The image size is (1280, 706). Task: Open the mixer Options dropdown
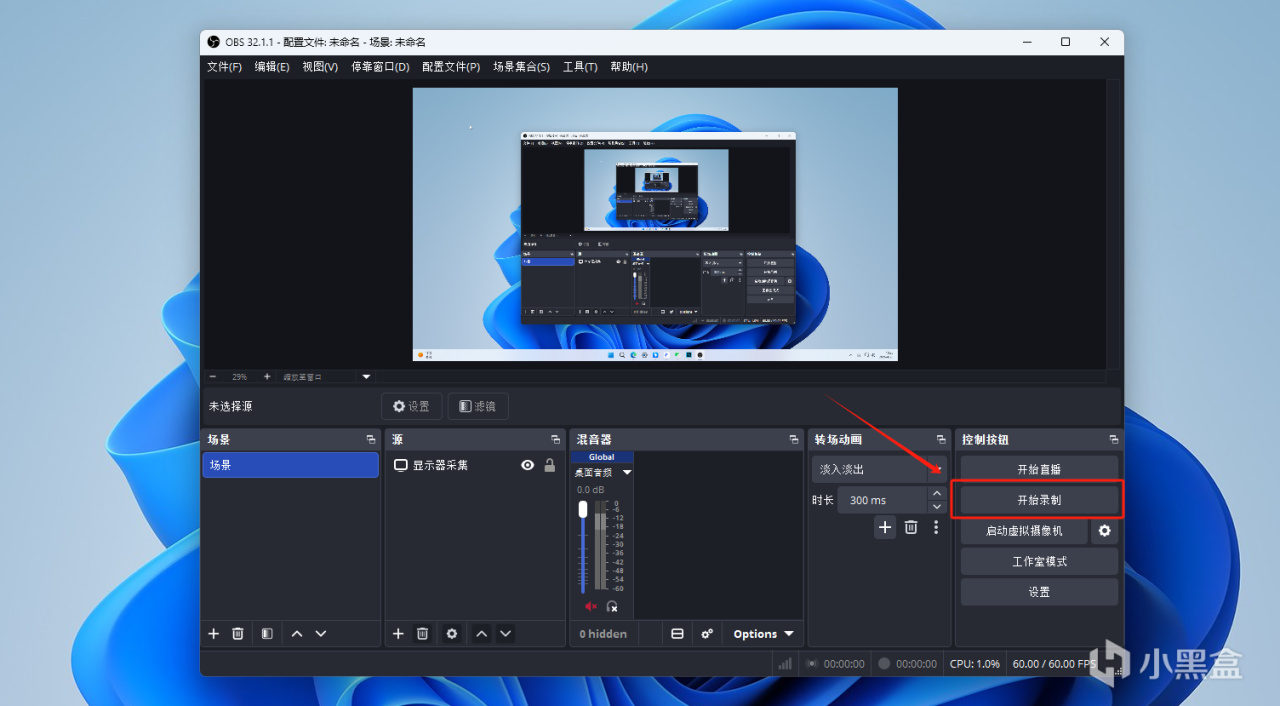tap(763, 634)
